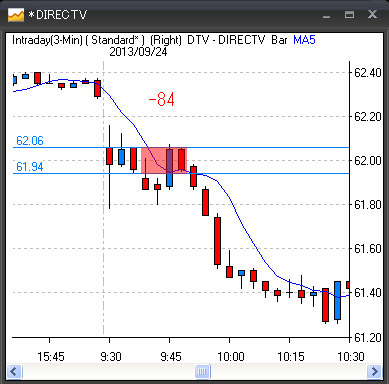Click the tall blue candle near 10:30
389x384 pixels.
point(337,300)
